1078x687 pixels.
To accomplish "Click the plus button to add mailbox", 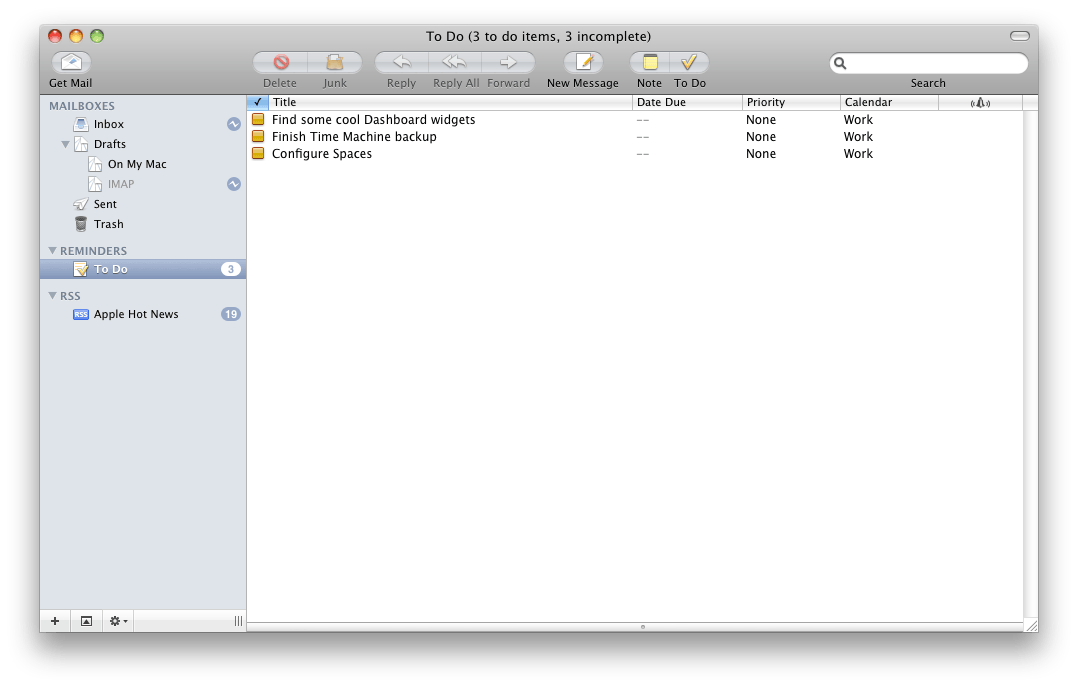I will 55,621.
